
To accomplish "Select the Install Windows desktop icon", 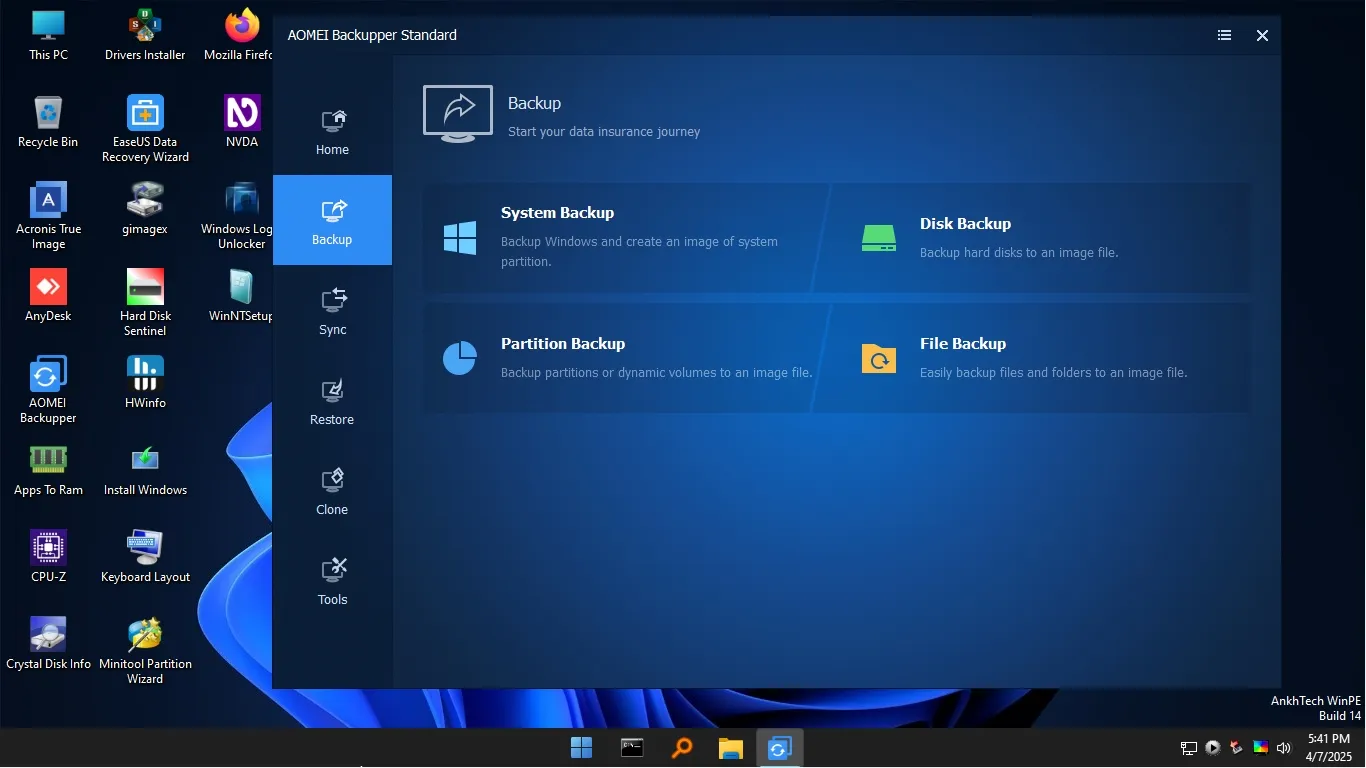I will (145, 470).
